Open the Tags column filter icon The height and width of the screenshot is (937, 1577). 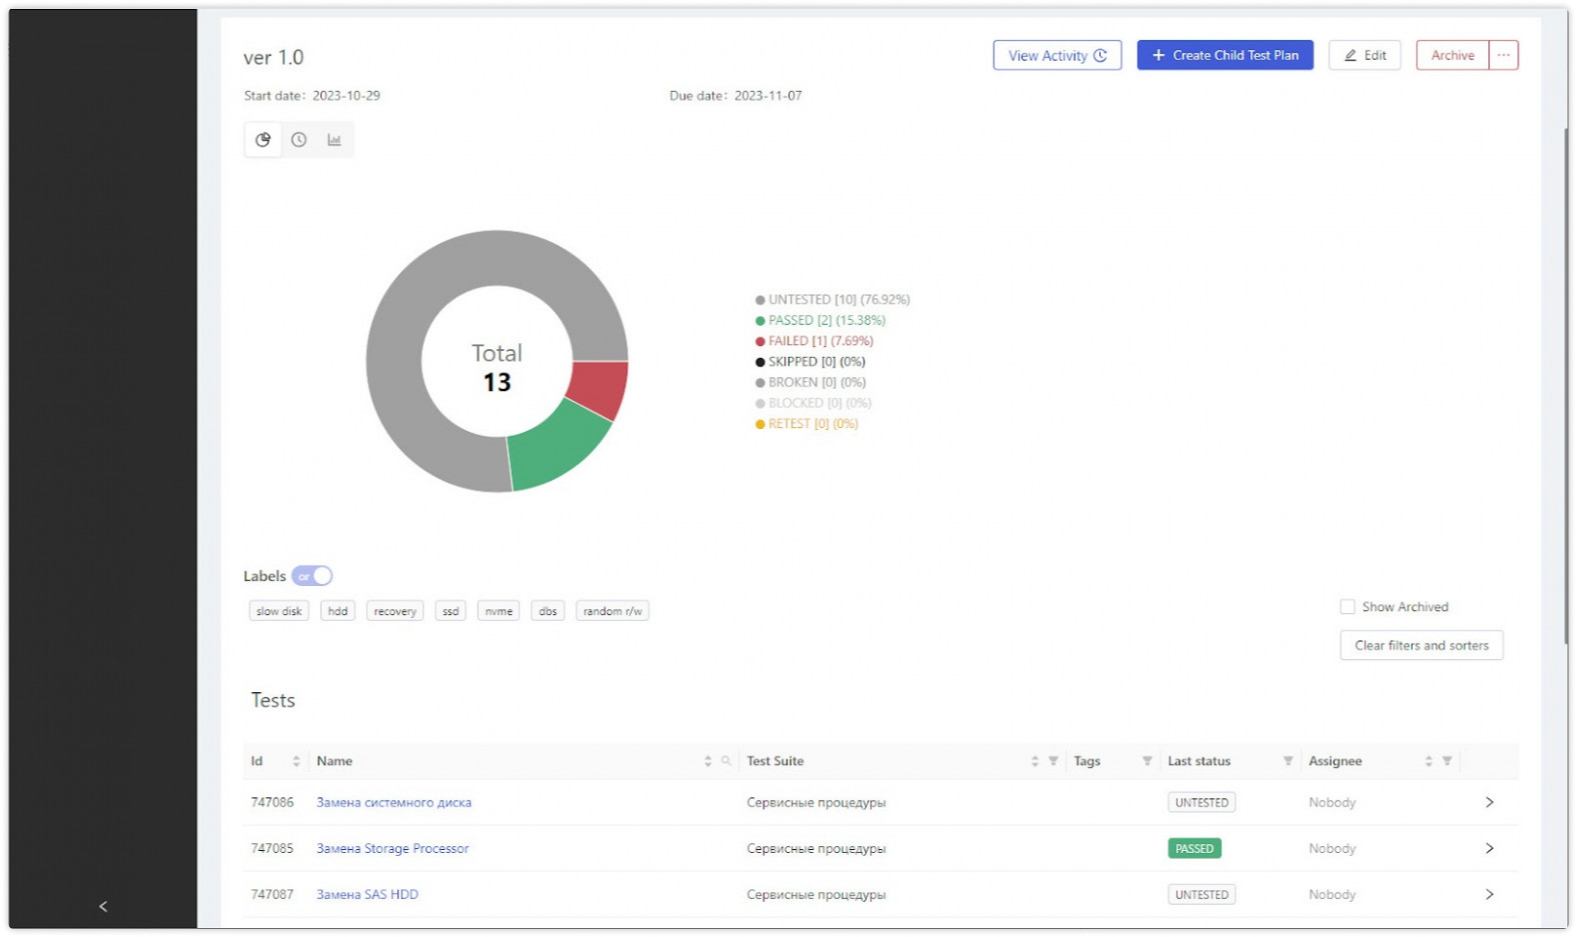pyautogui.click(x=1147, y=761)
